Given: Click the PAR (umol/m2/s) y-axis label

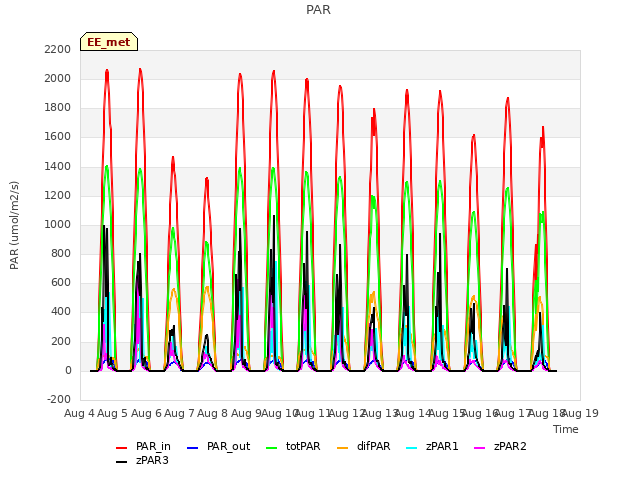Looking at the screenshot, I should [x=14, y=225].
